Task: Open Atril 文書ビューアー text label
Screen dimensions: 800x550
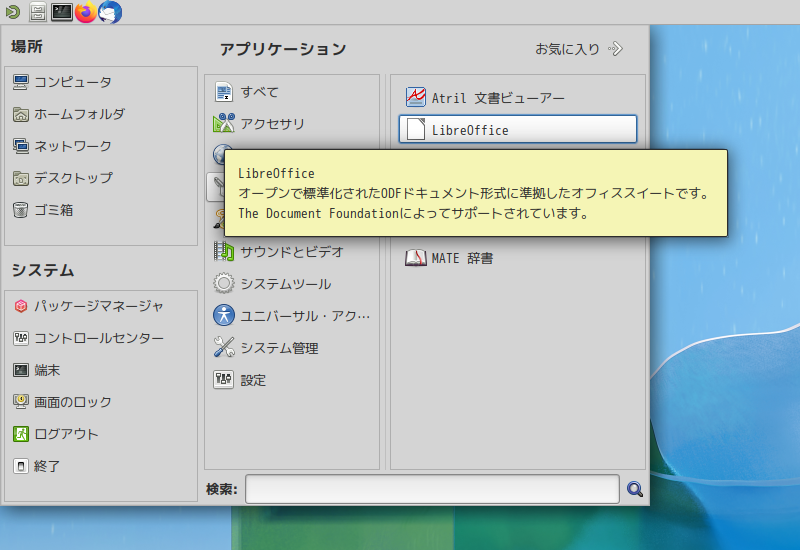Action: tap(498, 98)
